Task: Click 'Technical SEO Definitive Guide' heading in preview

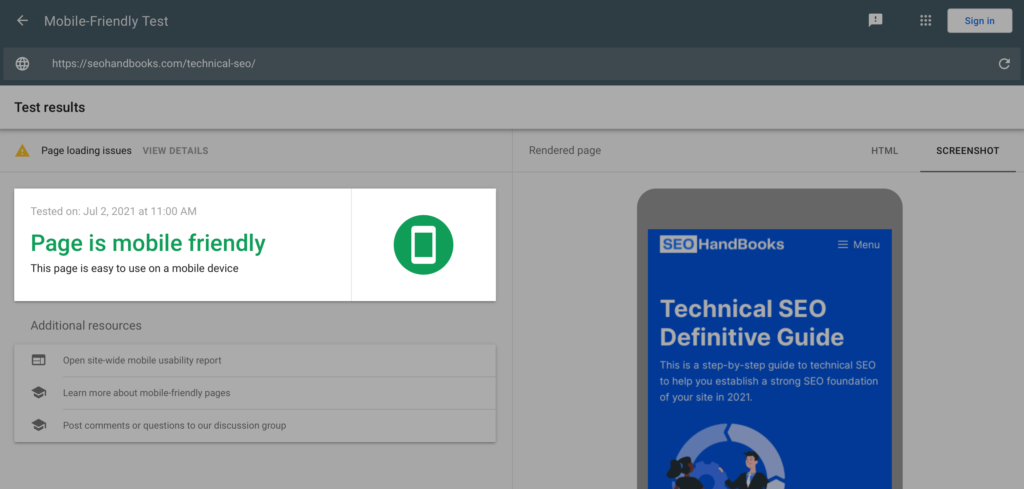Action: pyautogui.click(x=752, y=323)
